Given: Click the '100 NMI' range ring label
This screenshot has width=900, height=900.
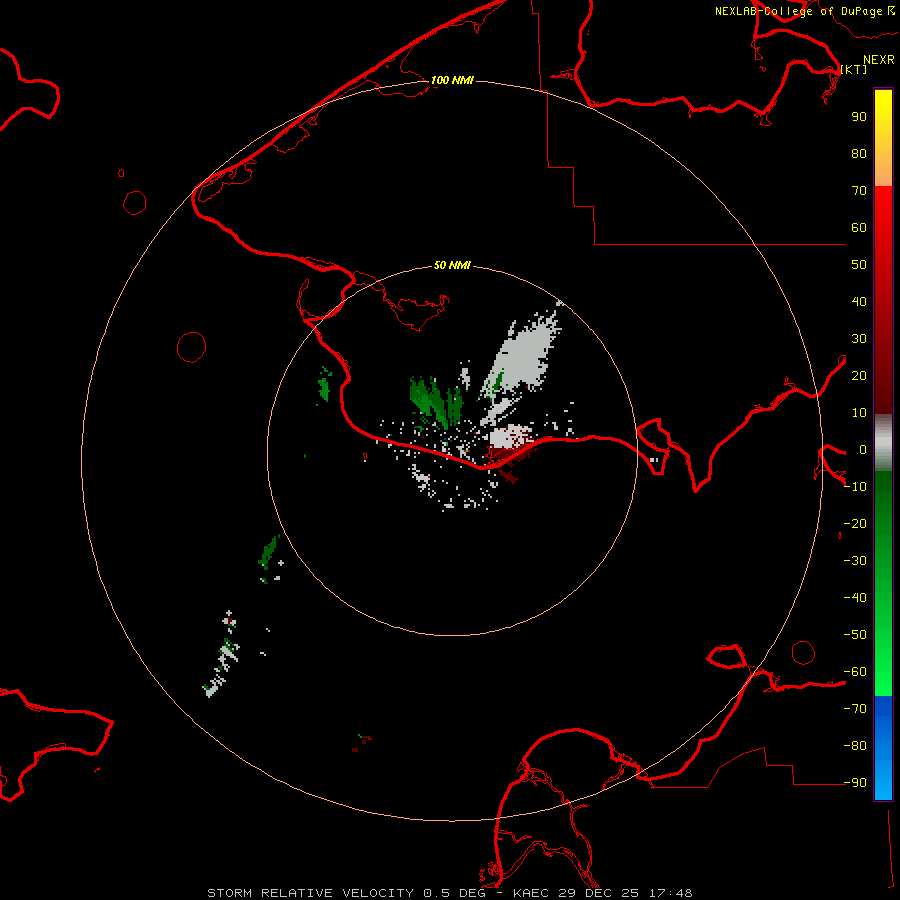Looking at the screenshot, I should 452,80.
